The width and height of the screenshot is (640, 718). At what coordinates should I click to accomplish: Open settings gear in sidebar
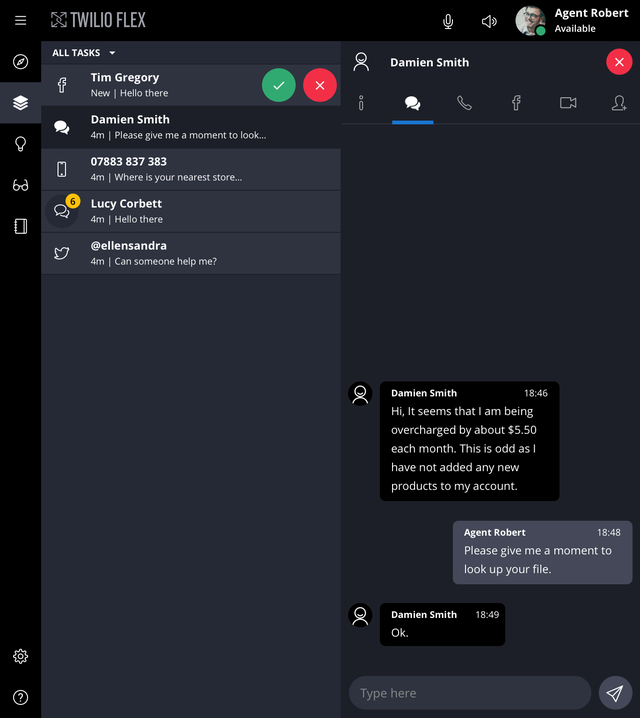[x=20, y=656]
